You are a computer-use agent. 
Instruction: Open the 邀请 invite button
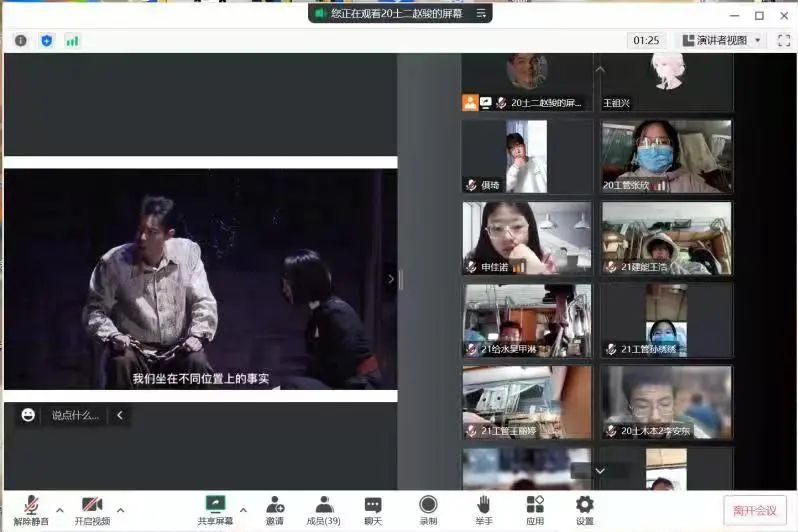(275, 511)
